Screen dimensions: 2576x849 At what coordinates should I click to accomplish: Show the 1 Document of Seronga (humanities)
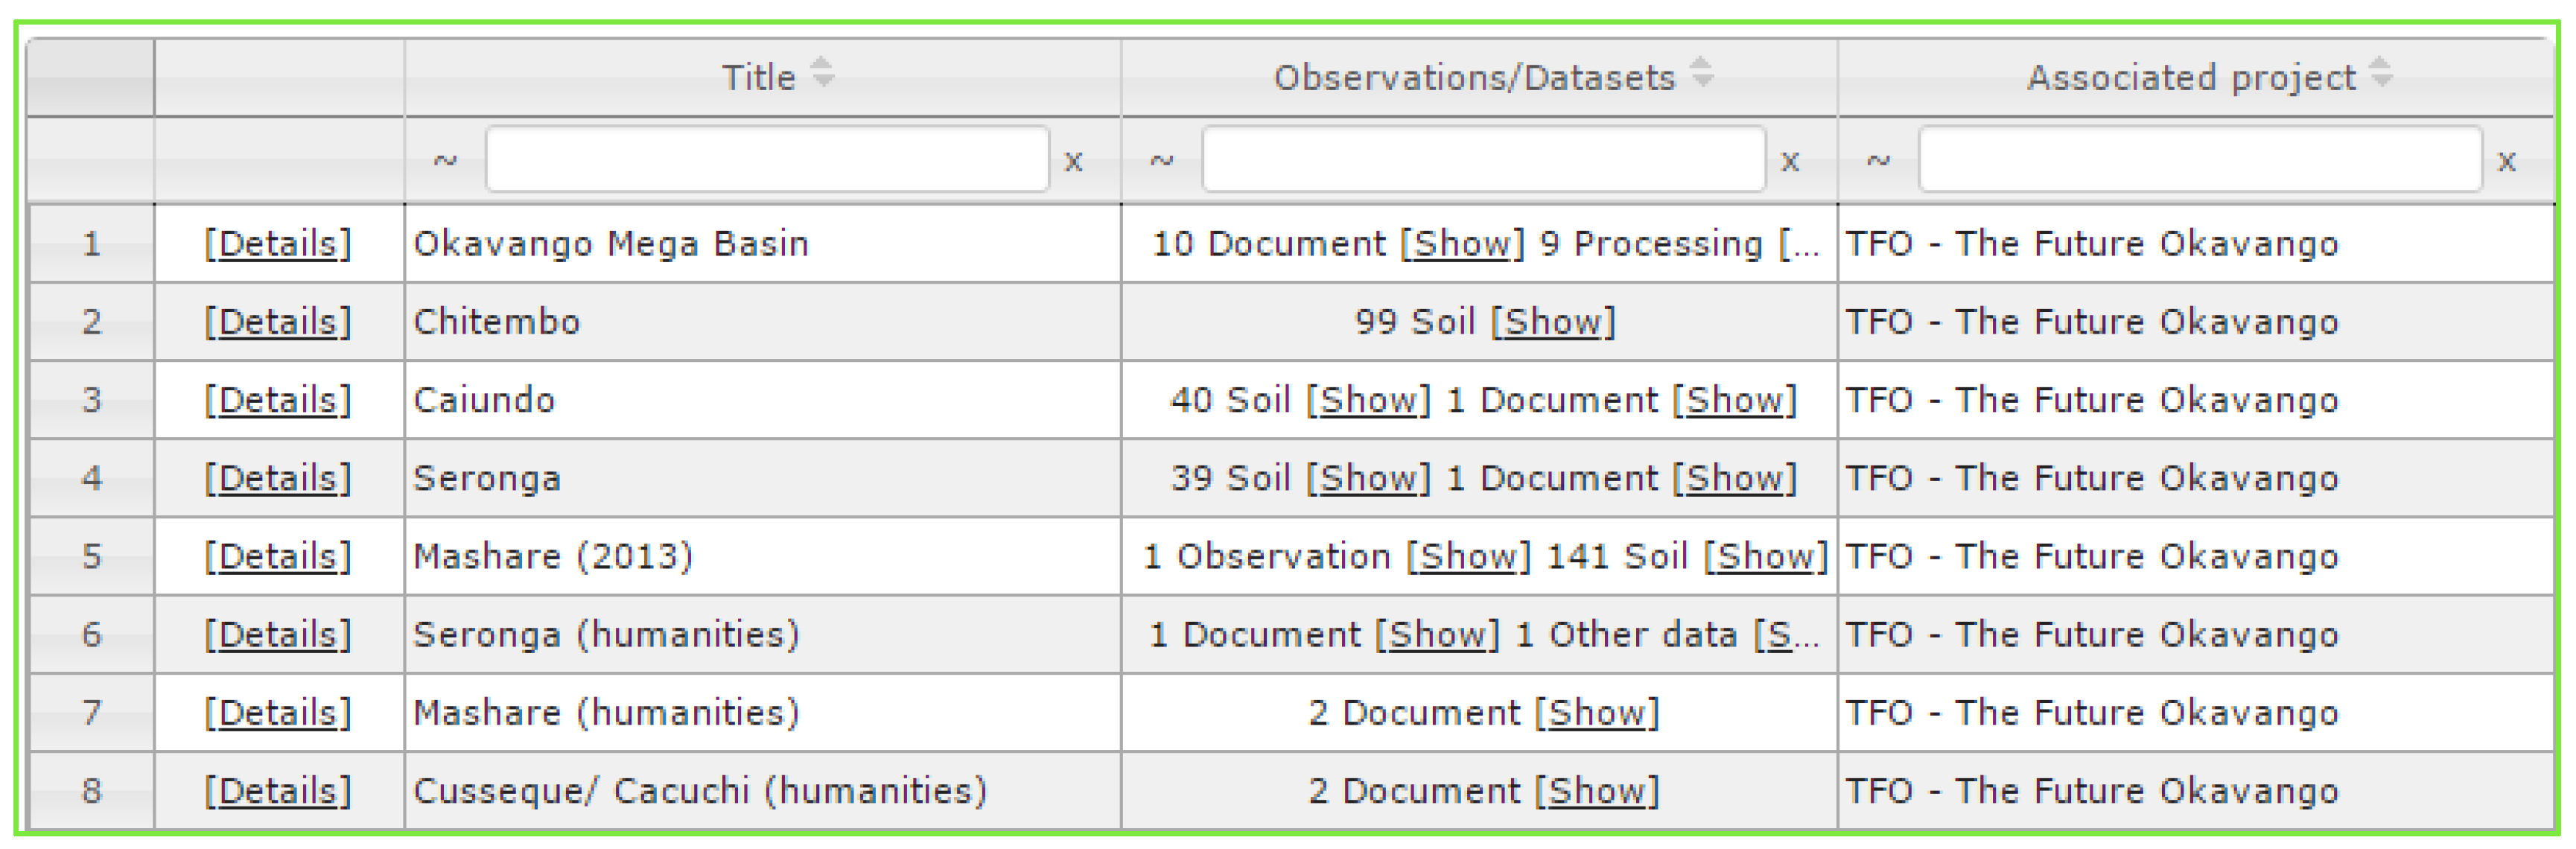click(1438, 634)
